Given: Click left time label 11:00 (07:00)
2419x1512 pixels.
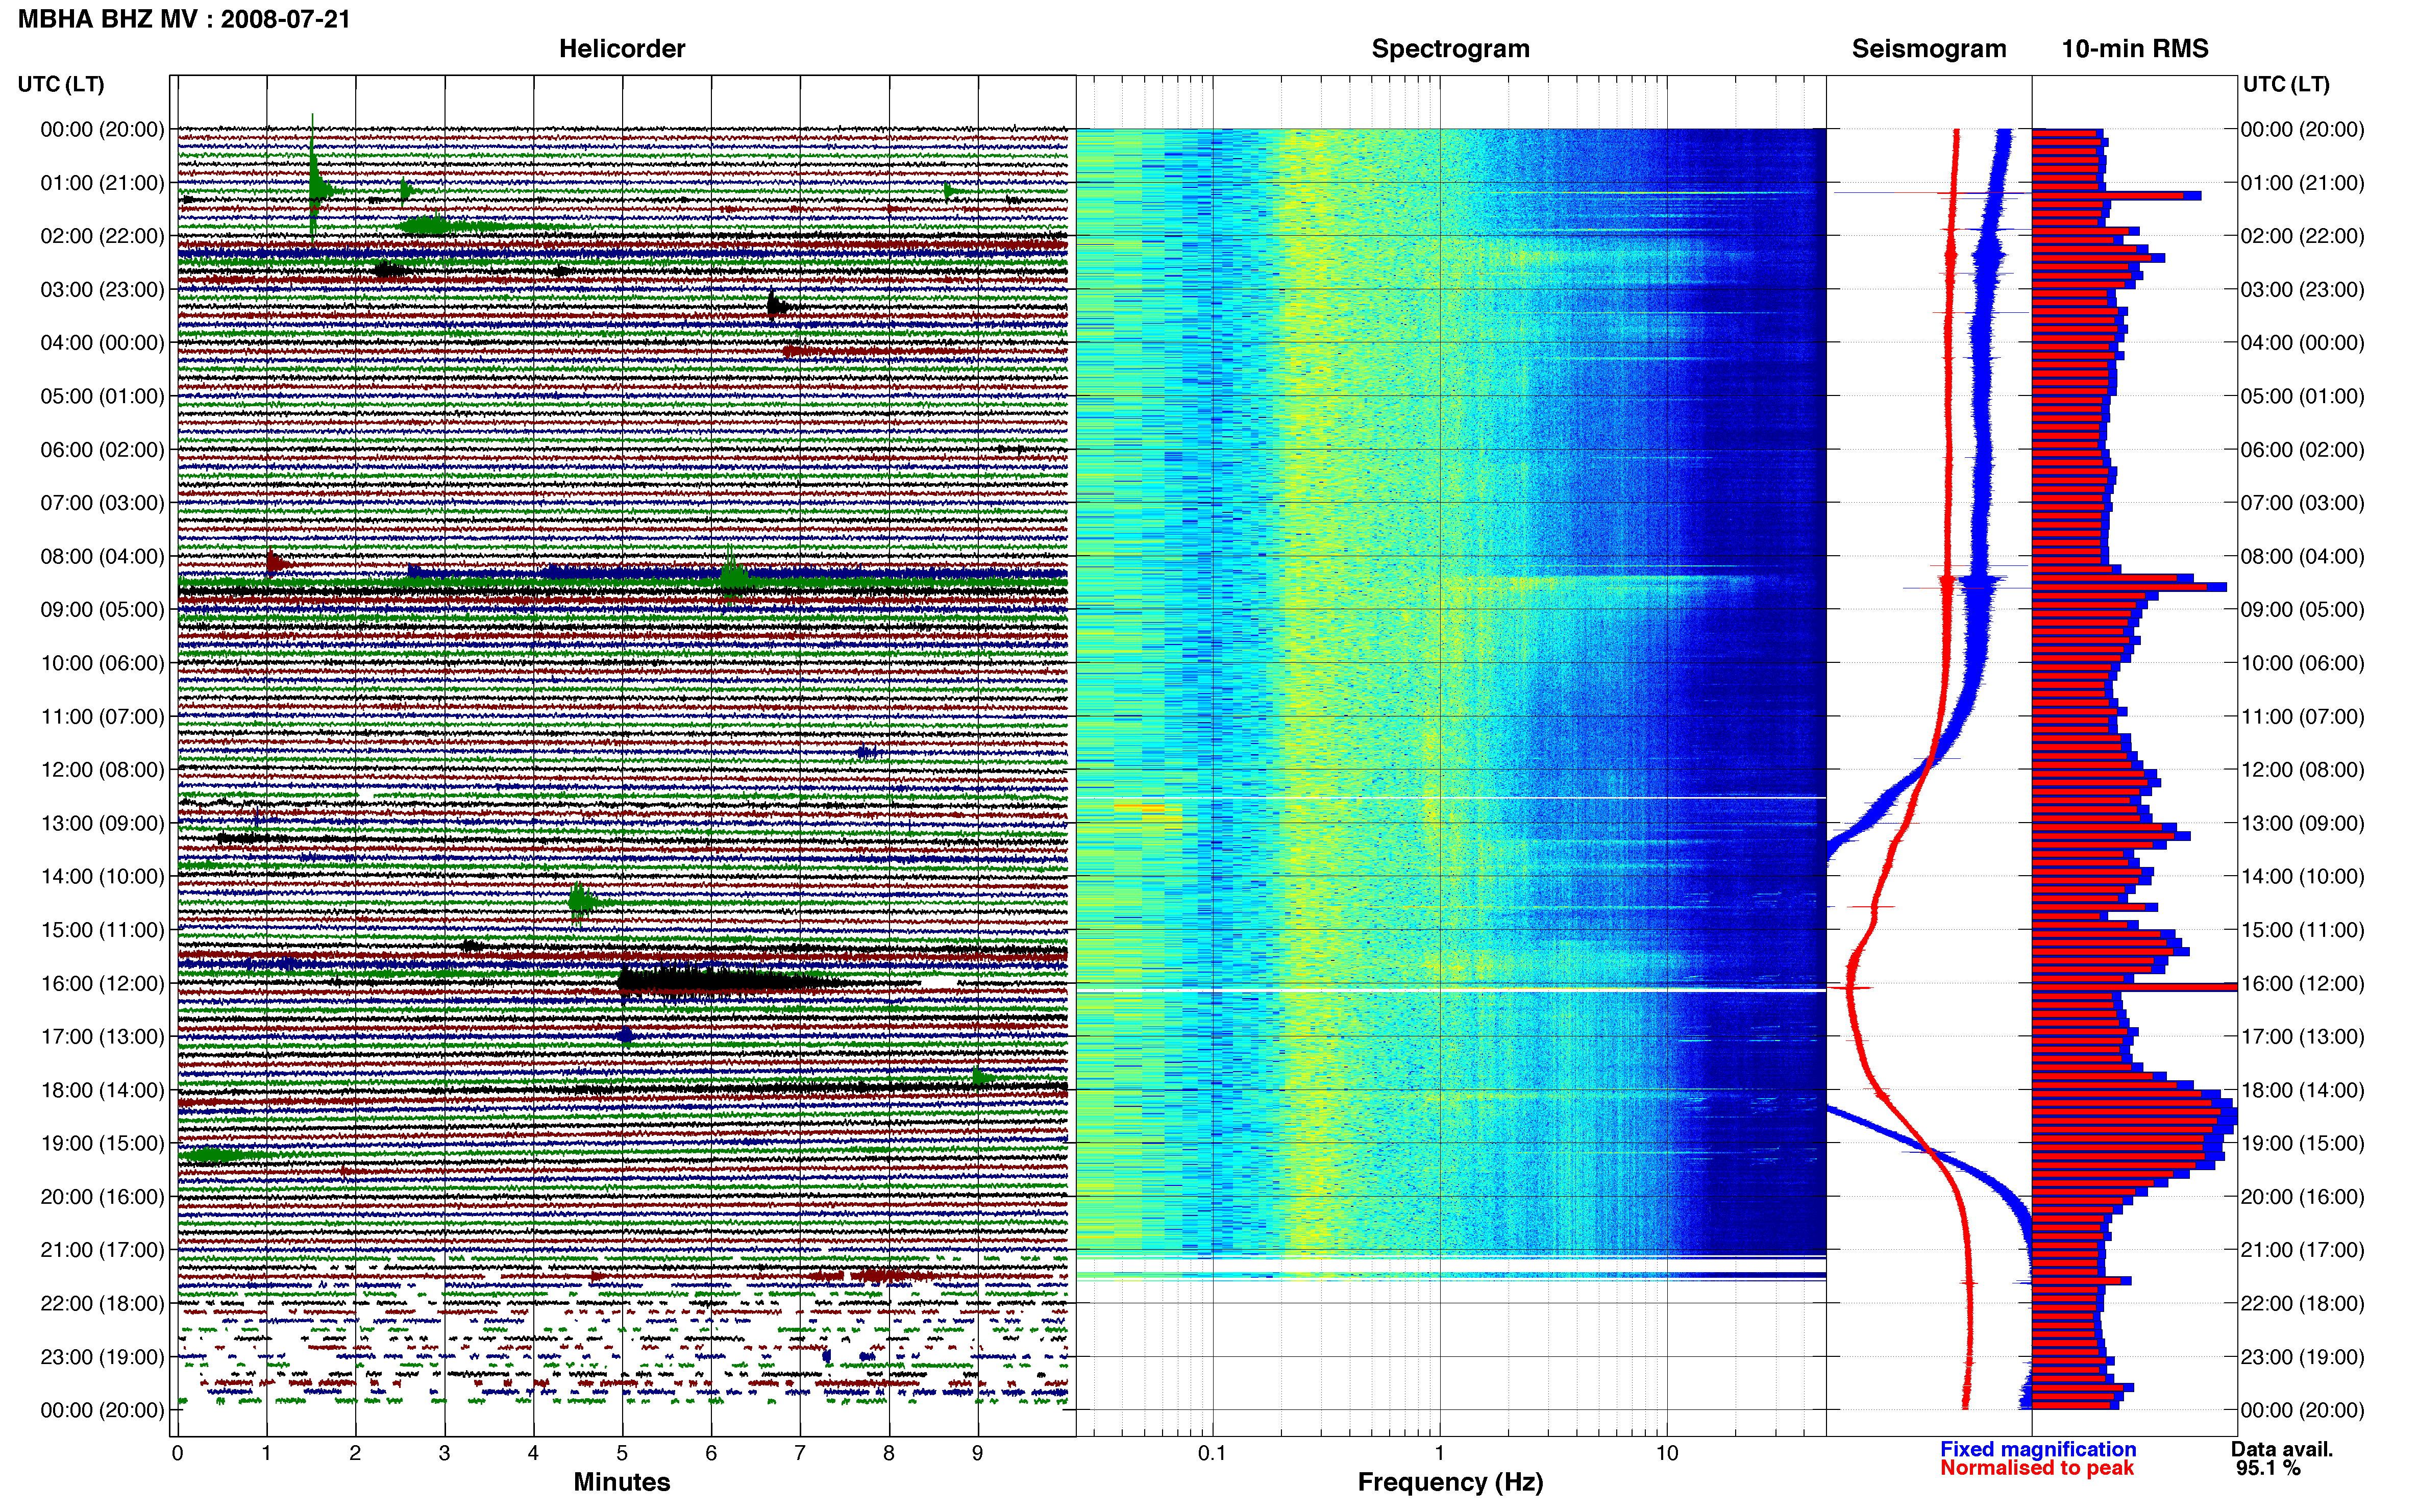Looking at the screenshot, I should pyautogui.click(x=102, y=717).
